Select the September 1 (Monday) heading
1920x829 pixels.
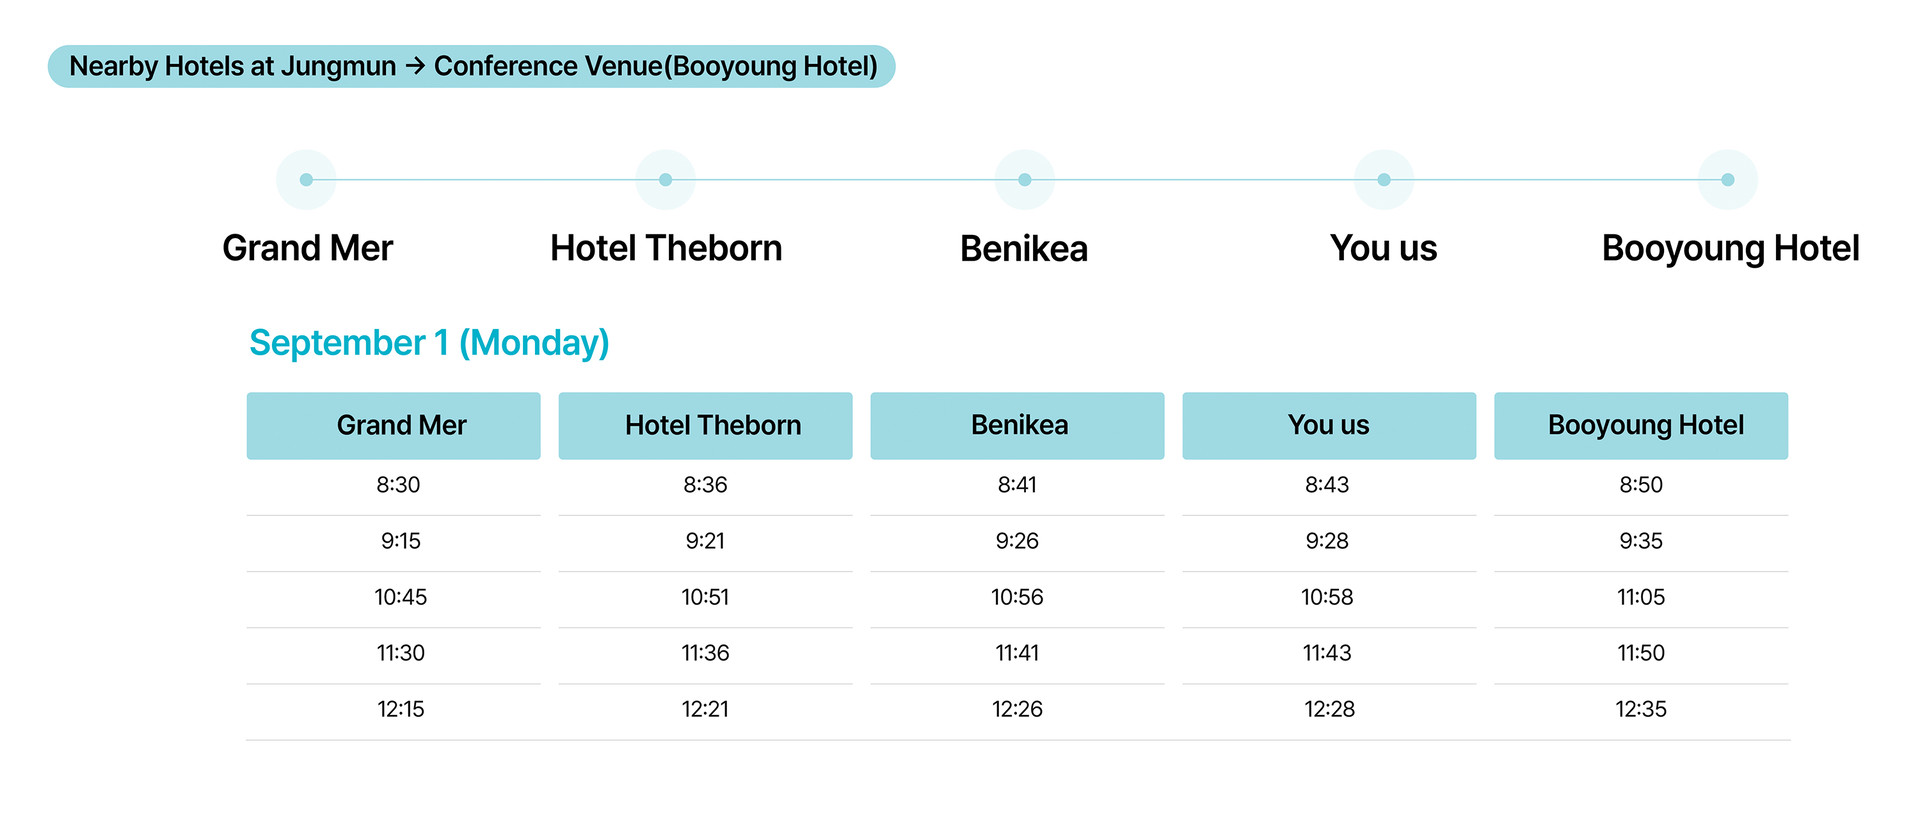(x=429, y=343)
